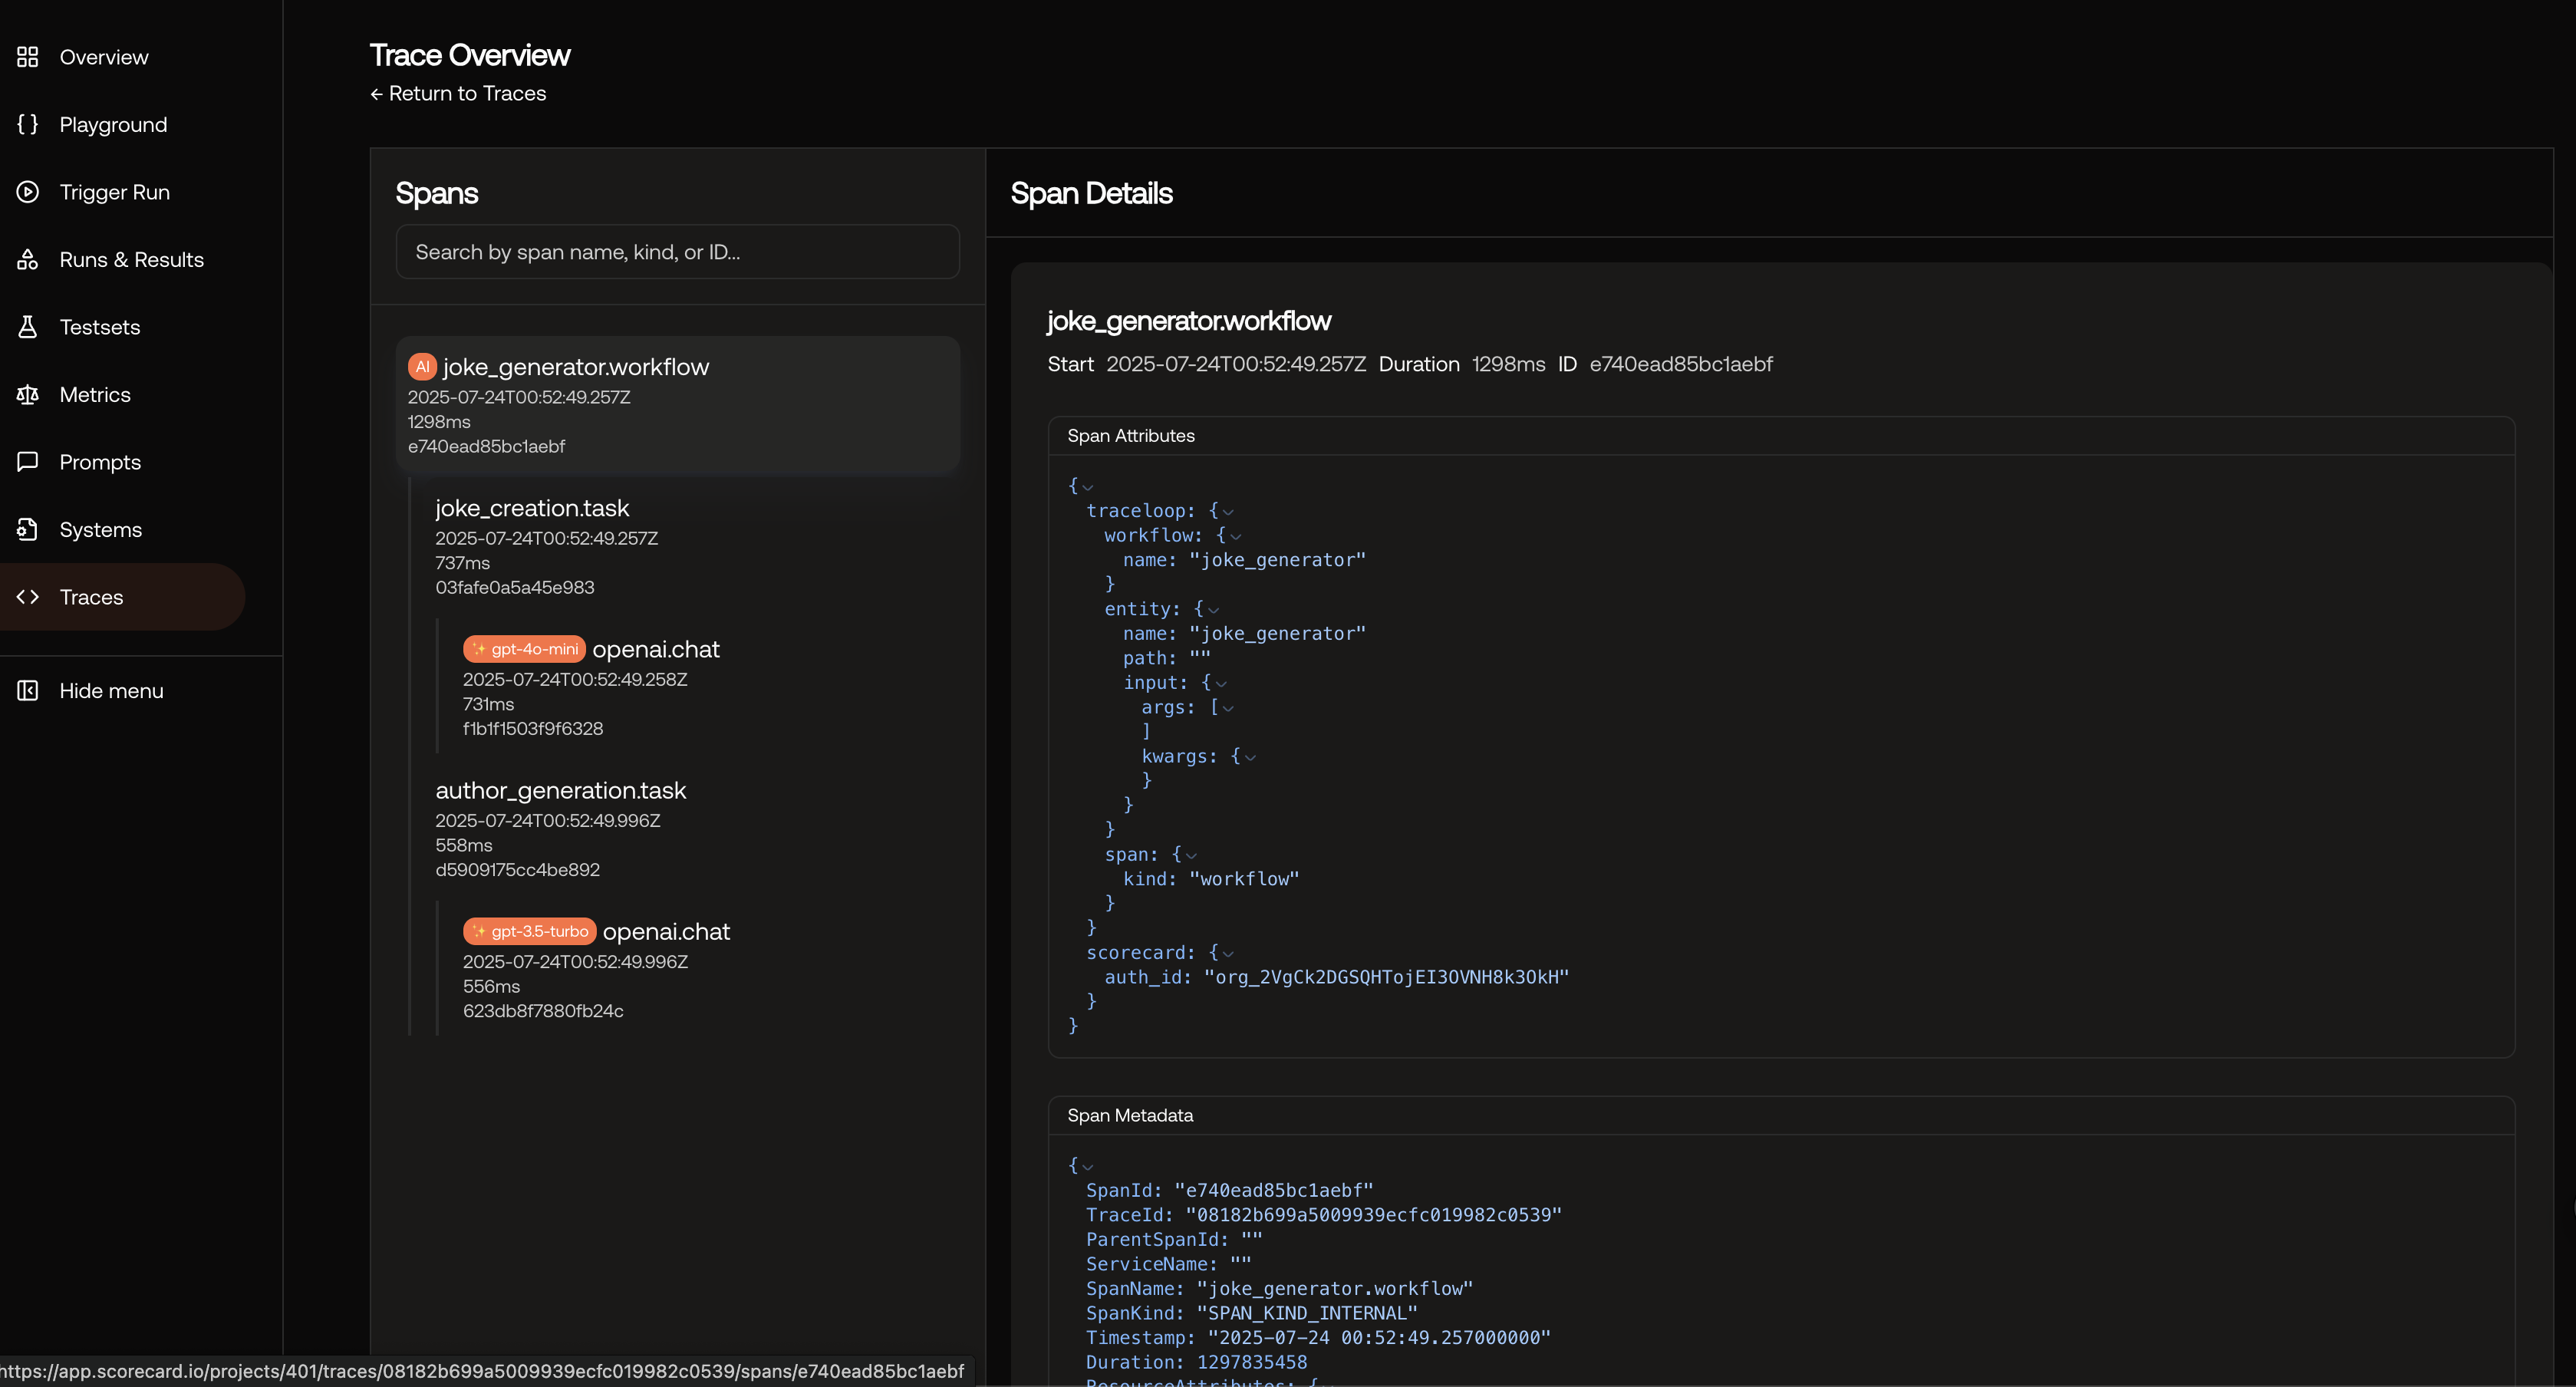2576x1387 pixels.
Task: Click the Trigger Run play icon
Action: [x=28, y=192]
